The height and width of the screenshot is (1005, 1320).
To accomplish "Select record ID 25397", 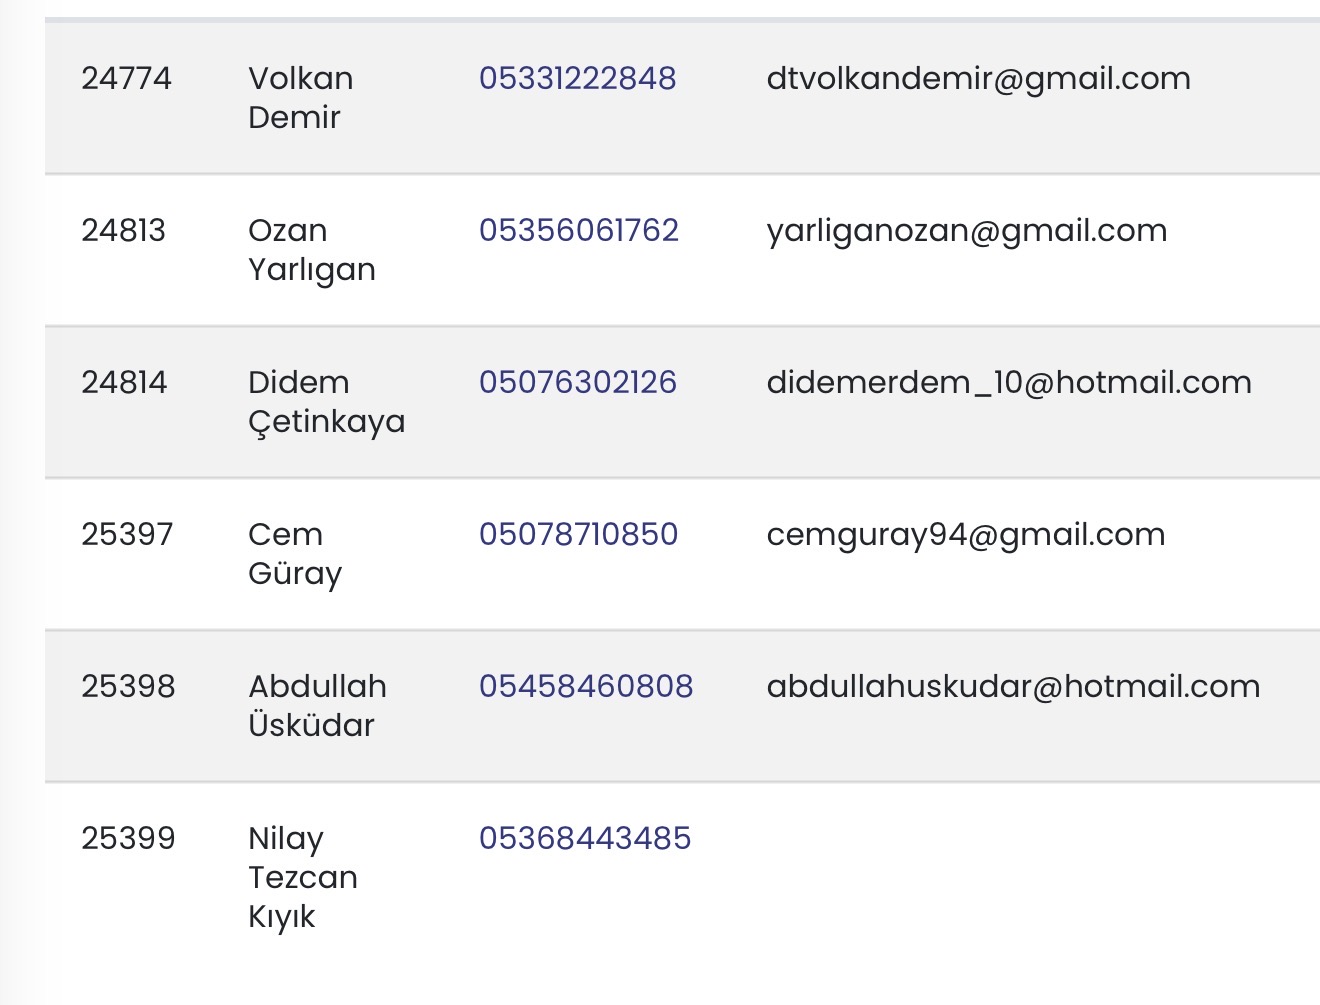I will pyautogui.click(x=127, y=535).
